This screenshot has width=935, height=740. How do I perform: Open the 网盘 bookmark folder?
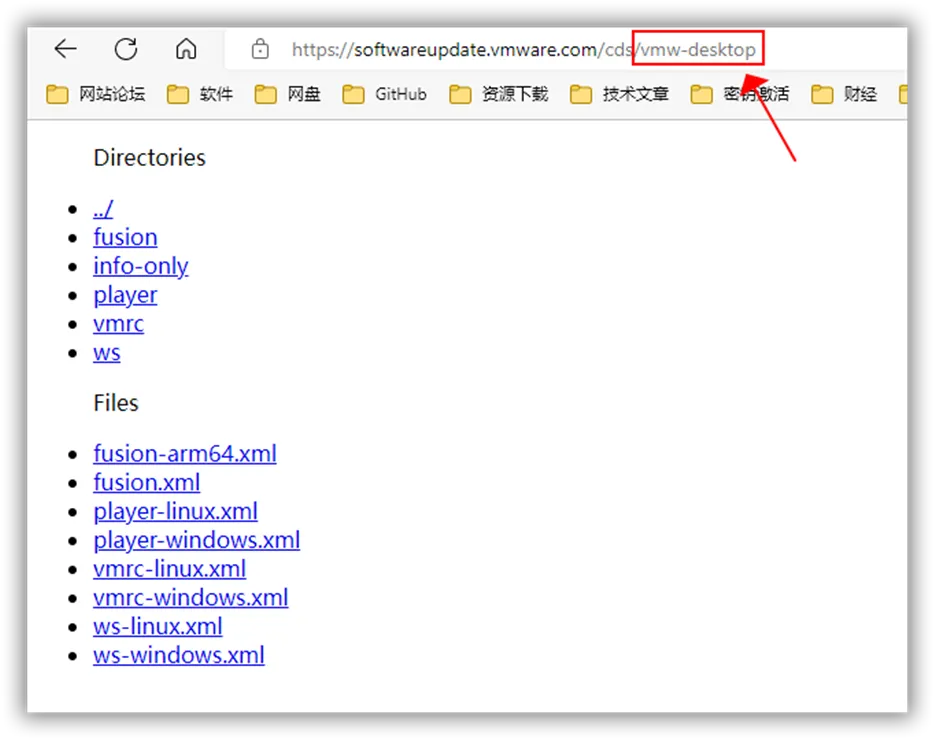(x=288, y=94)
